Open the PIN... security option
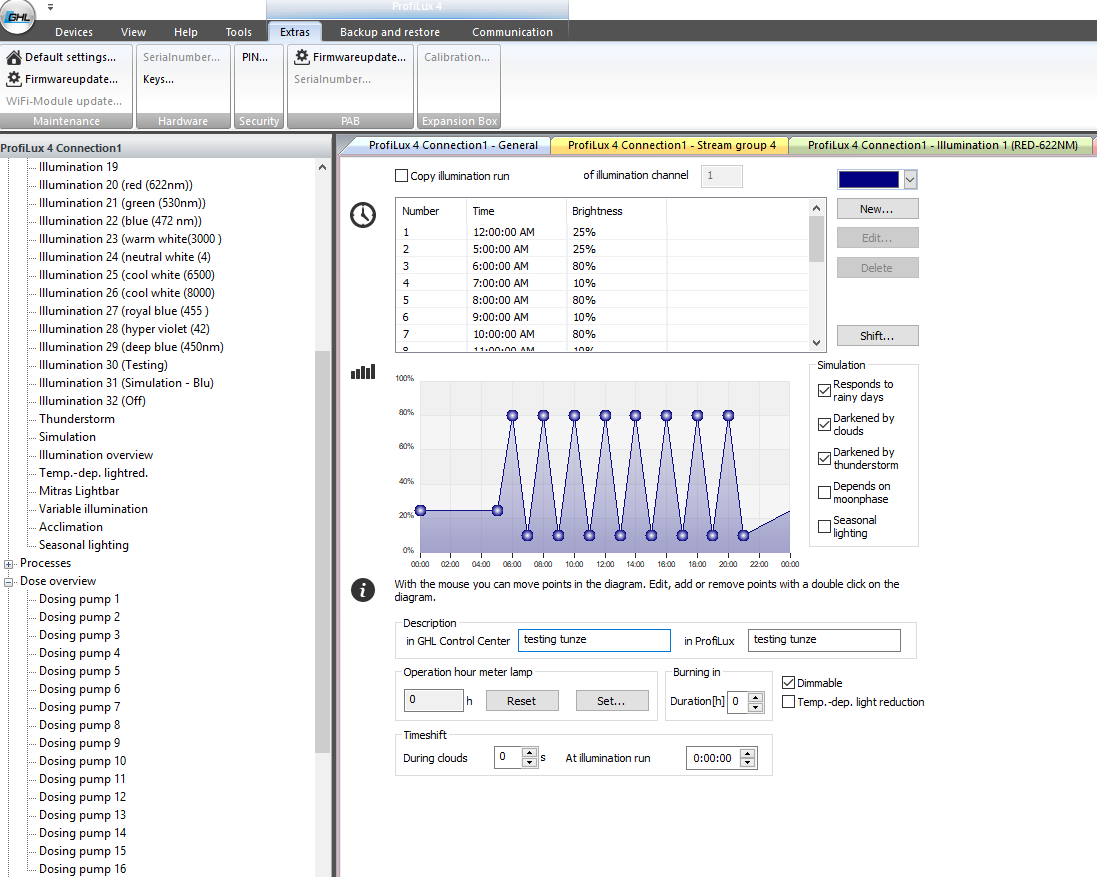 (x=255, y=57)
